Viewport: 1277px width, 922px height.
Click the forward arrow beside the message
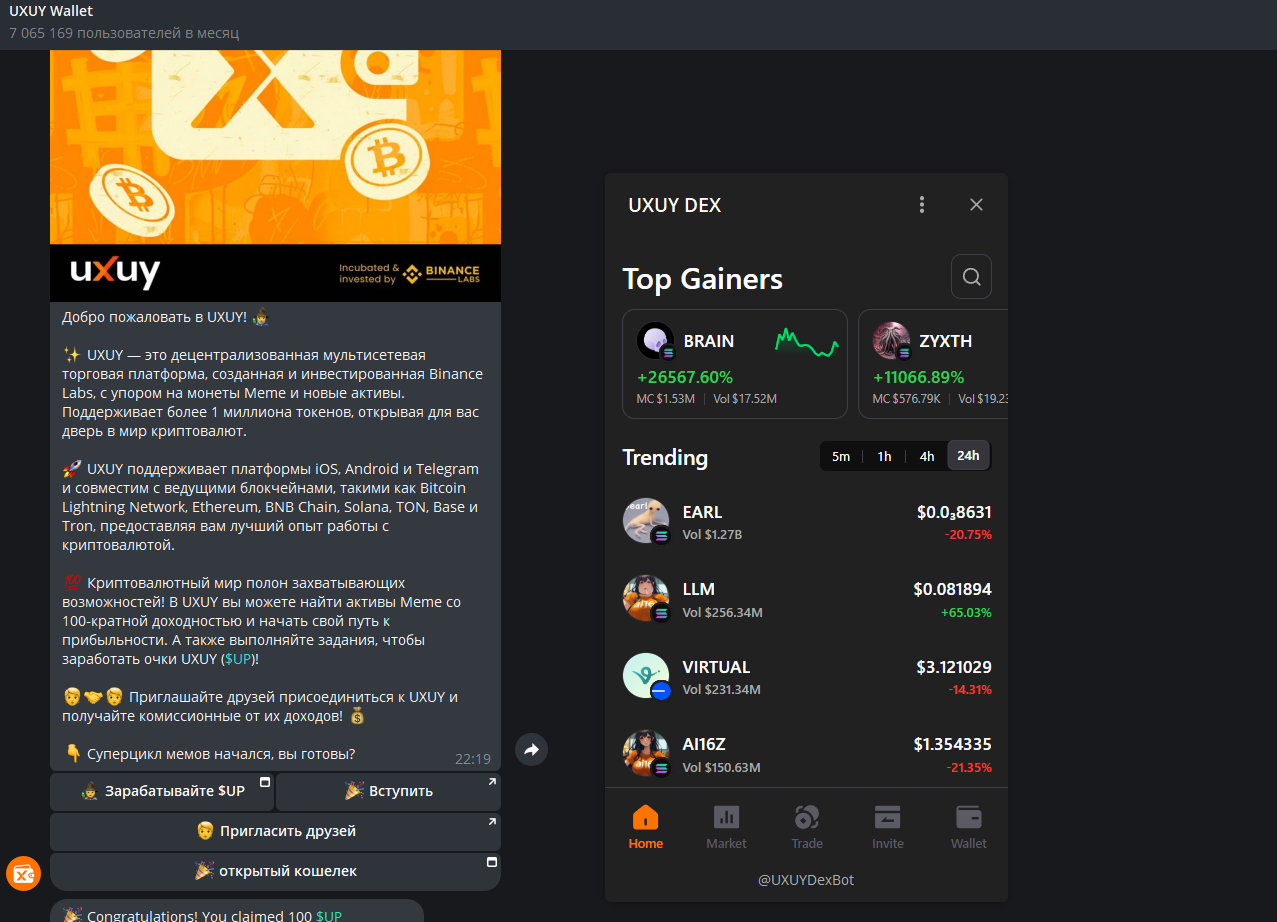(x=531, y=749)
